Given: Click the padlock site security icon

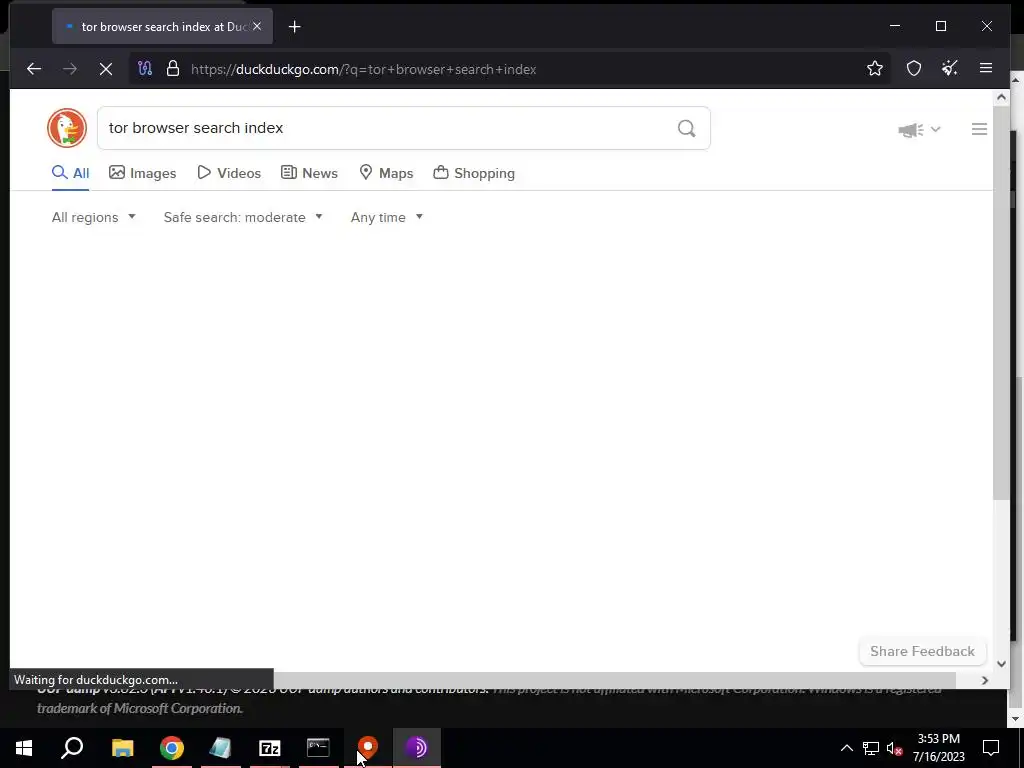Looking at the screenshot, I should (x=173, y=69).
